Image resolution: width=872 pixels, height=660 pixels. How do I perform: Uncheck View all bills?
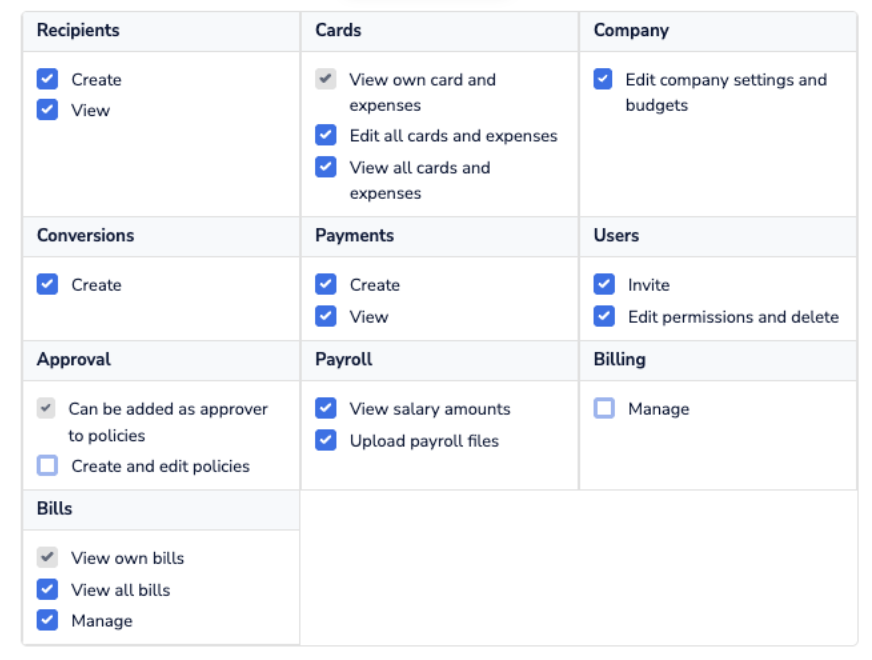coord(47,589)
